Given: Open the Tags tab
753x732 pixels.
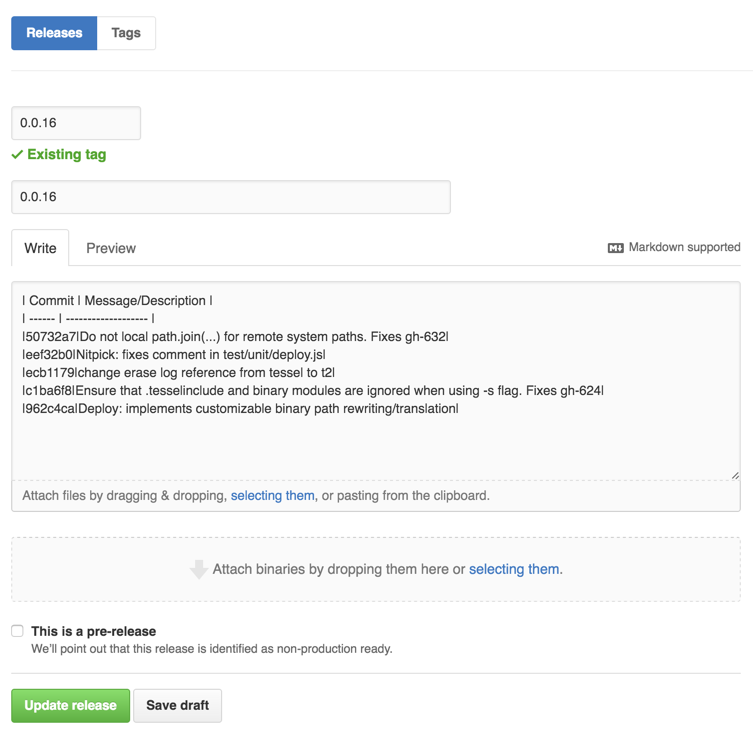Looking at the screenshot, I should point(126,33).
